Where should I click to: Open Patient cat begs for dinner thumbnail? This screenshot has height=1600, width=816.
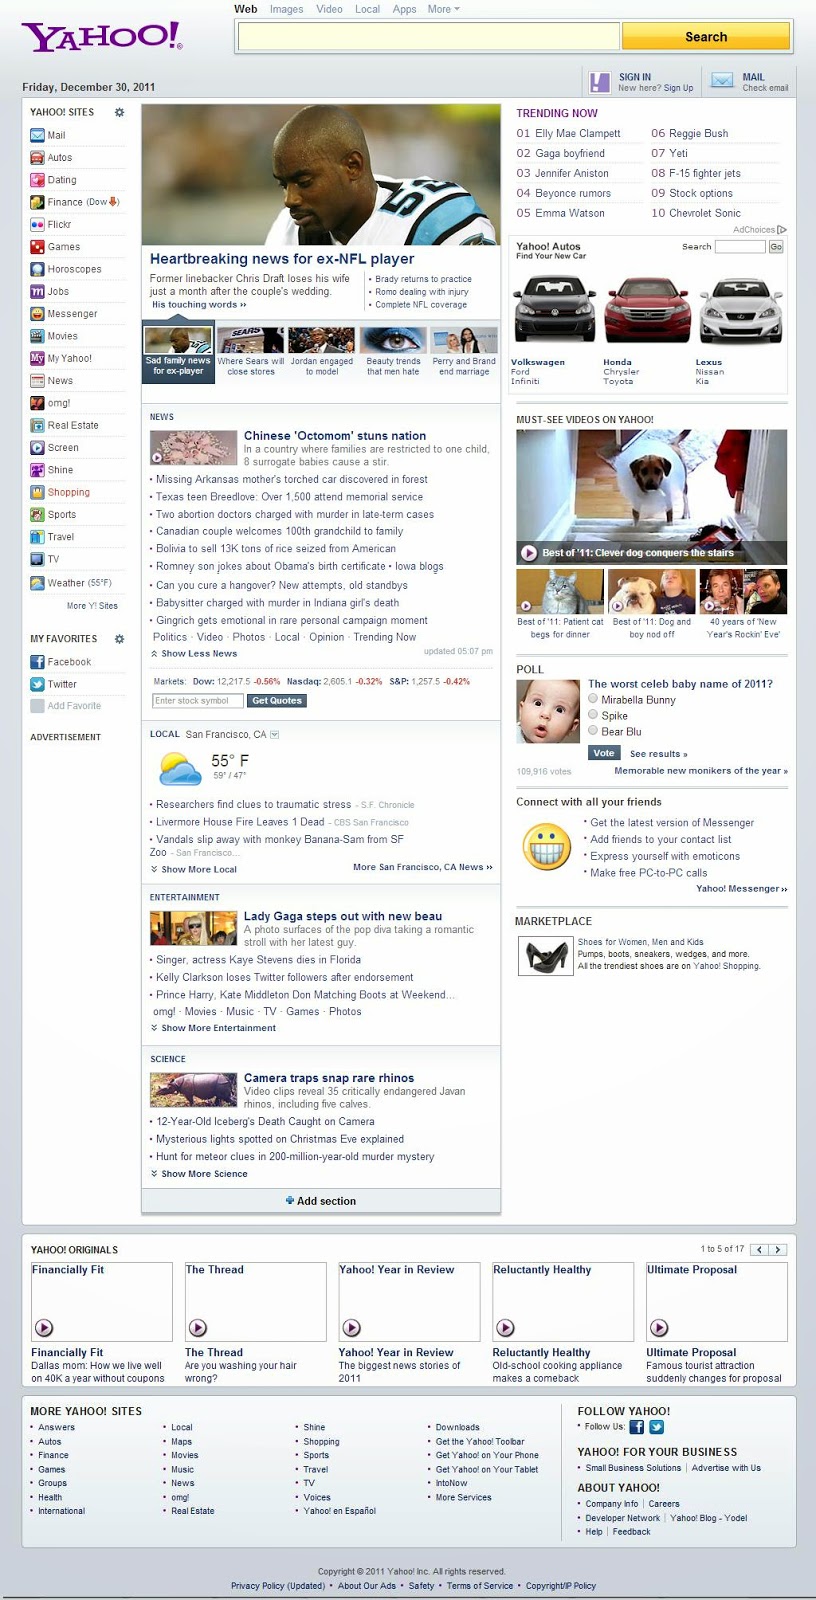pos(560,591)
